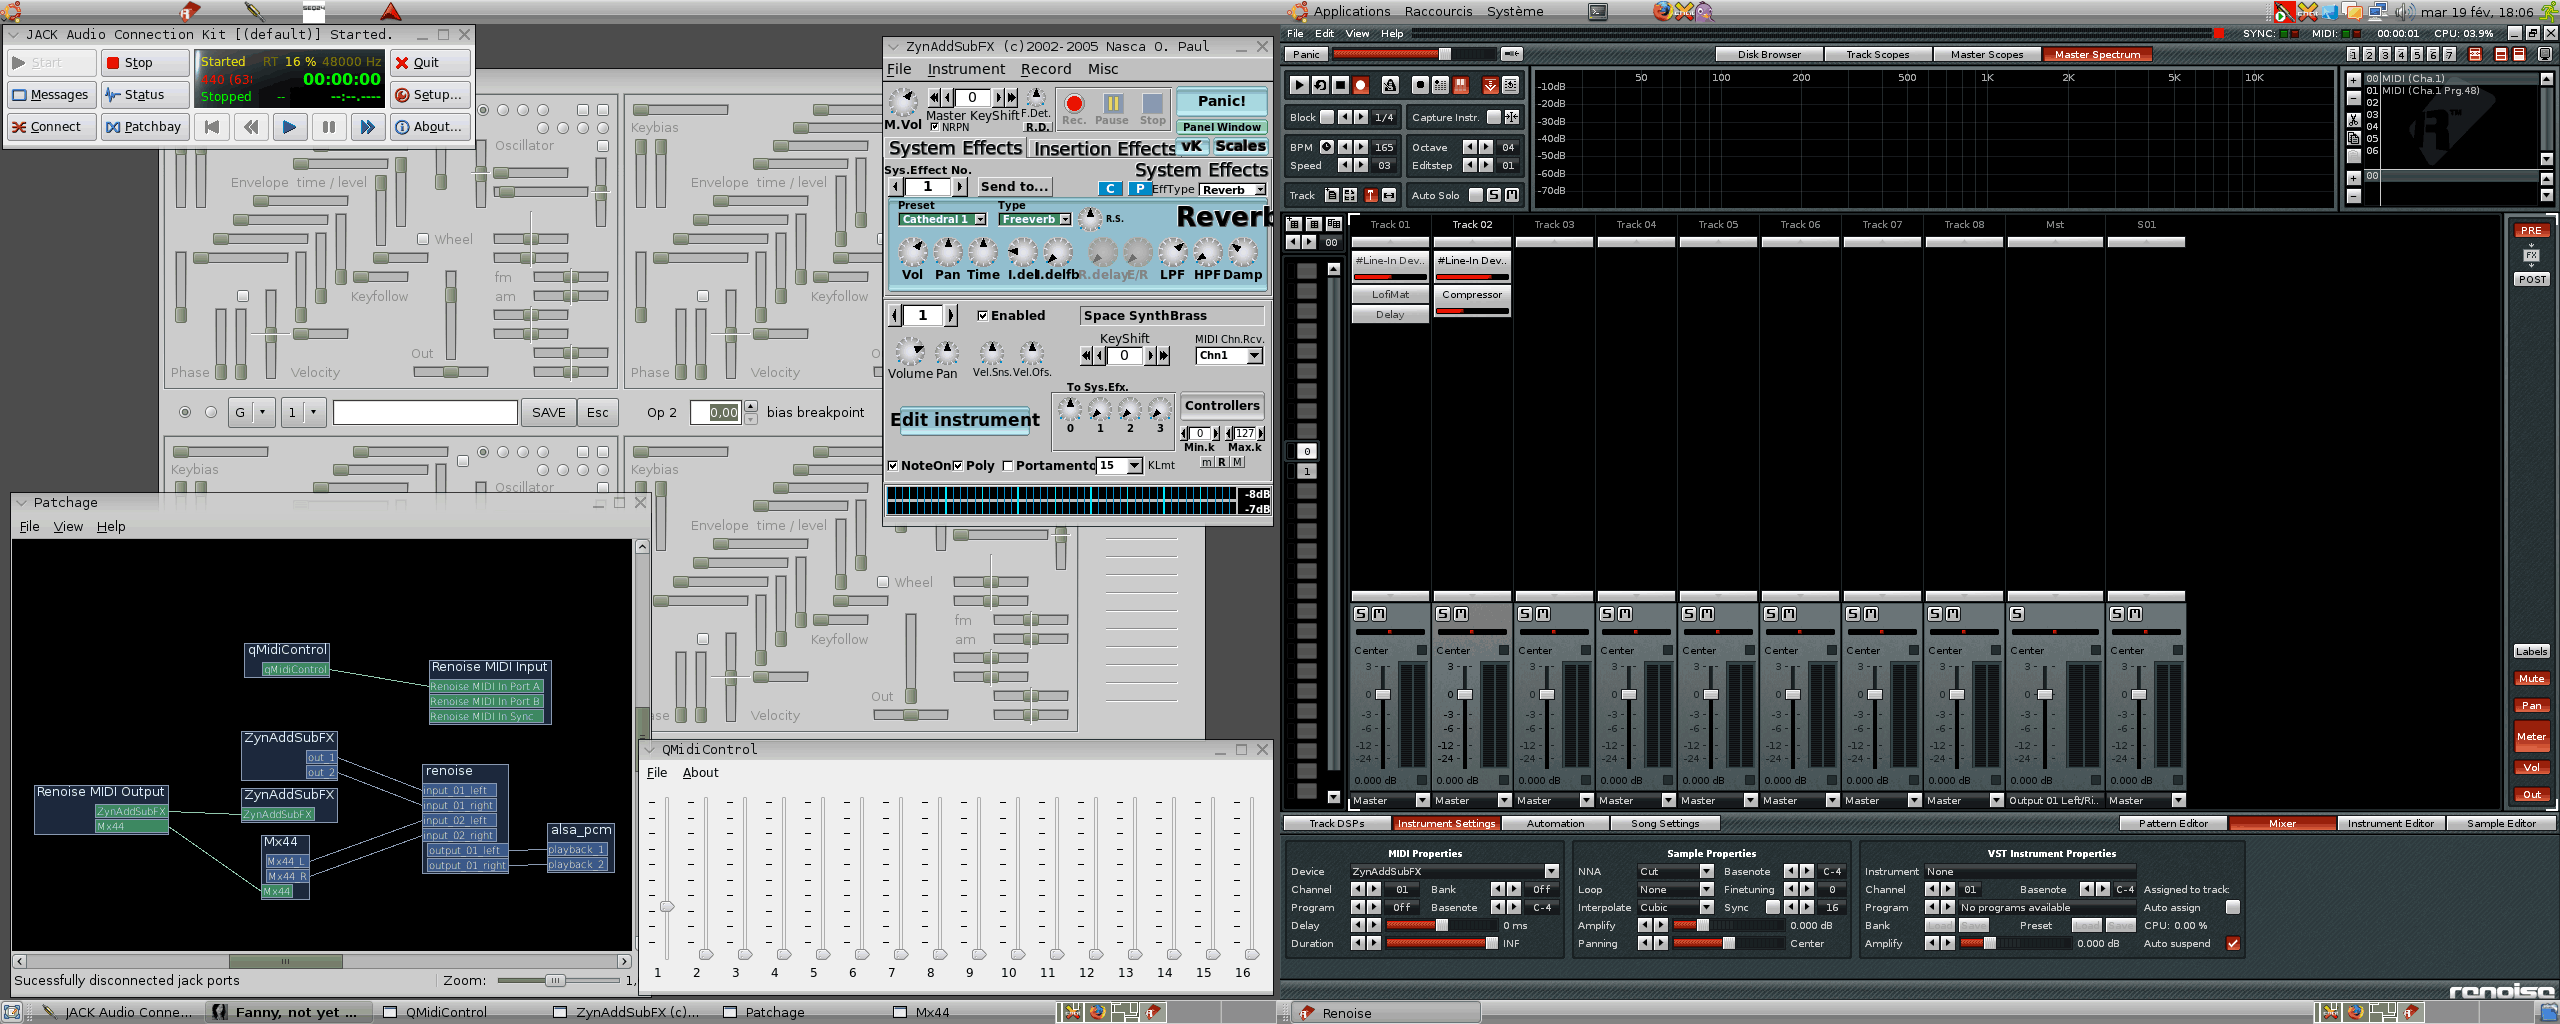The width and height of the screenshot is (2560, 1024).
Task: Click the red follow-player arrow icon
Action: 1490,85
